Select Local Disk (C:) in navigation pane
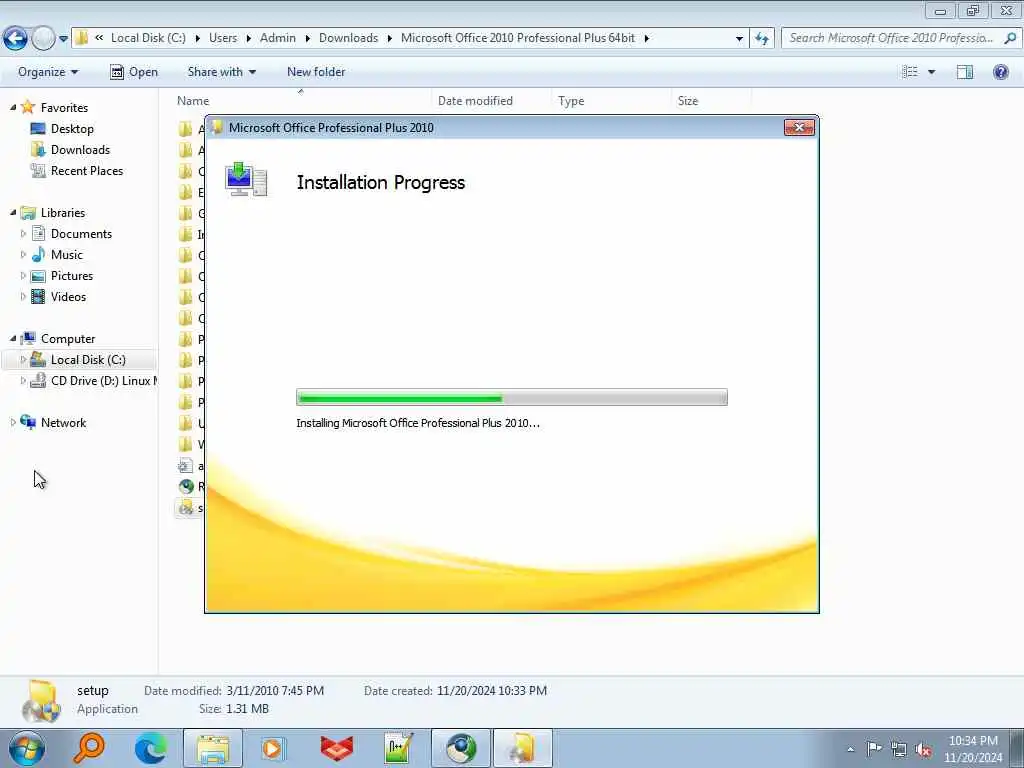This screenshot has width=1024, height=768. [88, 359]
